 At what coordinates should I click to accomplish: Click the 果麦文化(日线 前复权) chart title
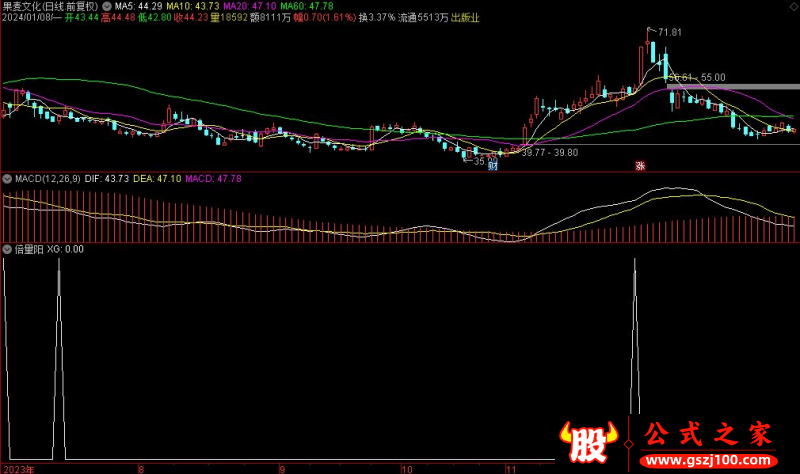click(50, 6)
